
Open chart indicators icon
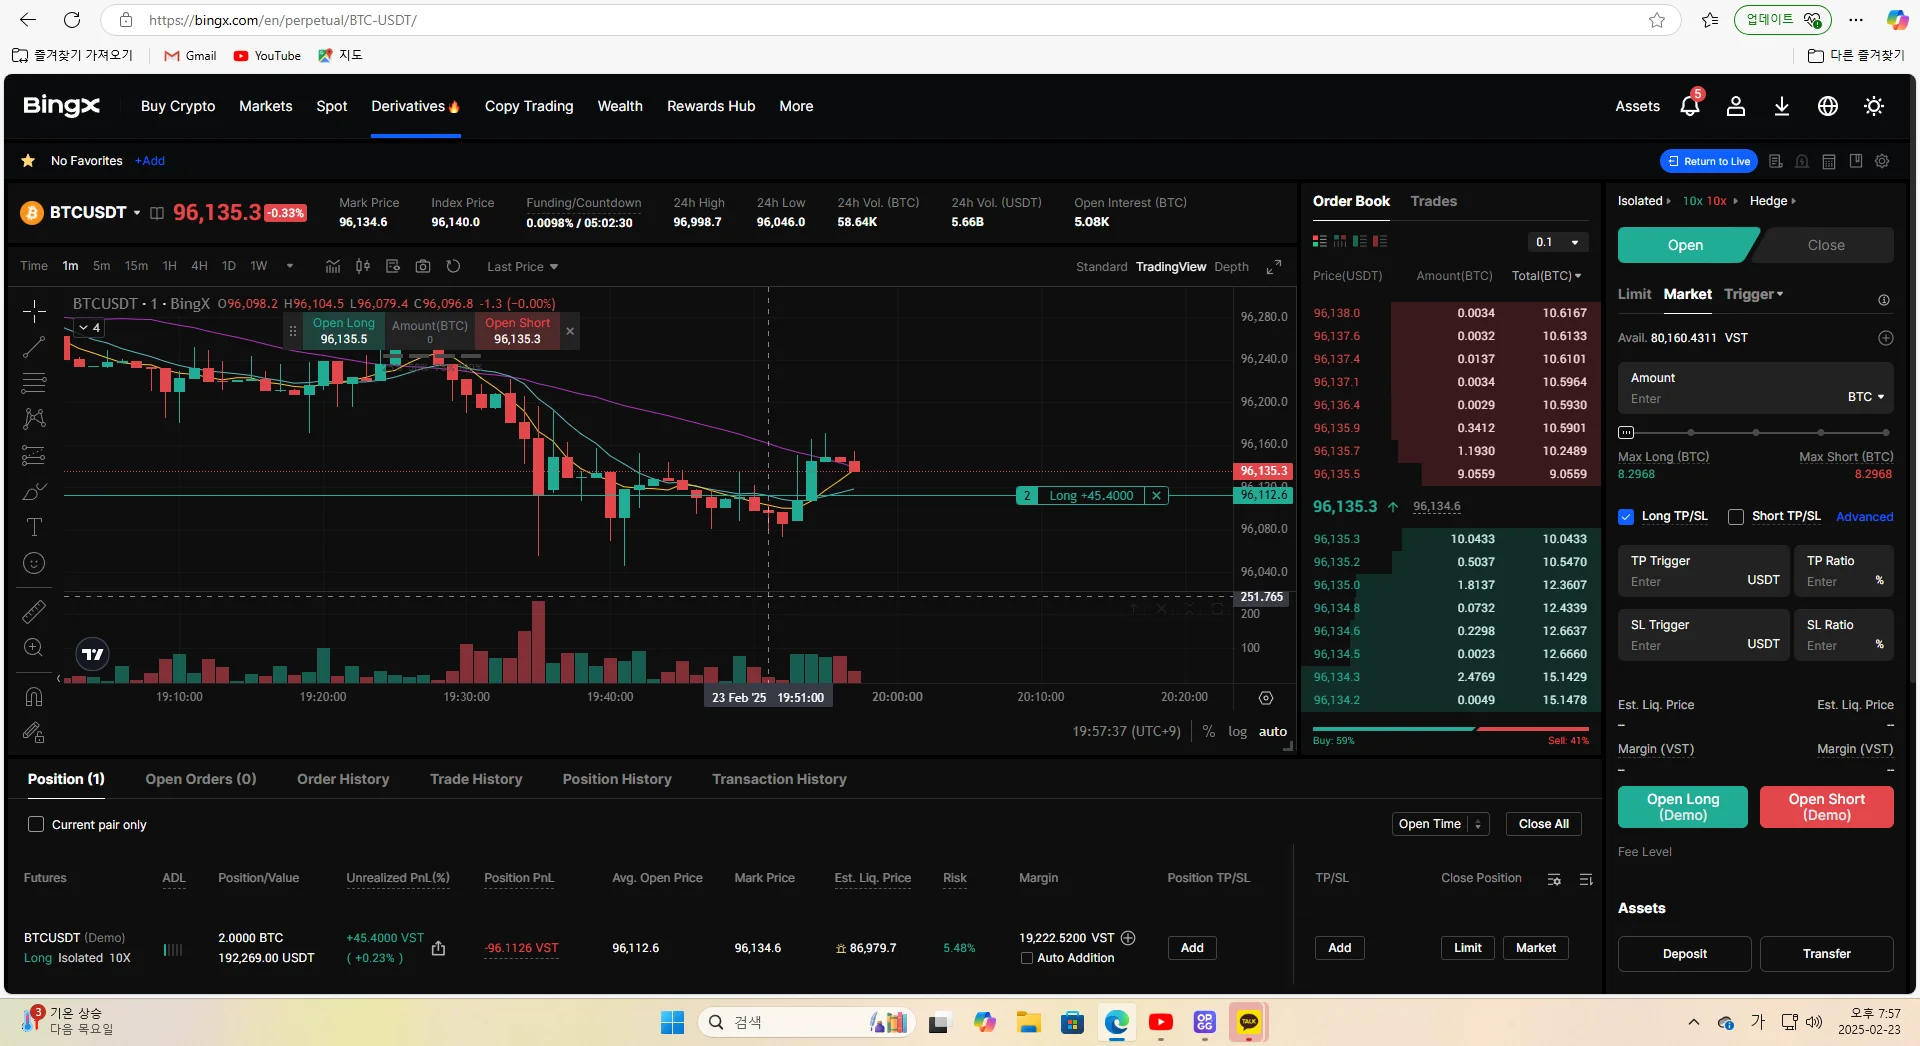click(333, 266)
